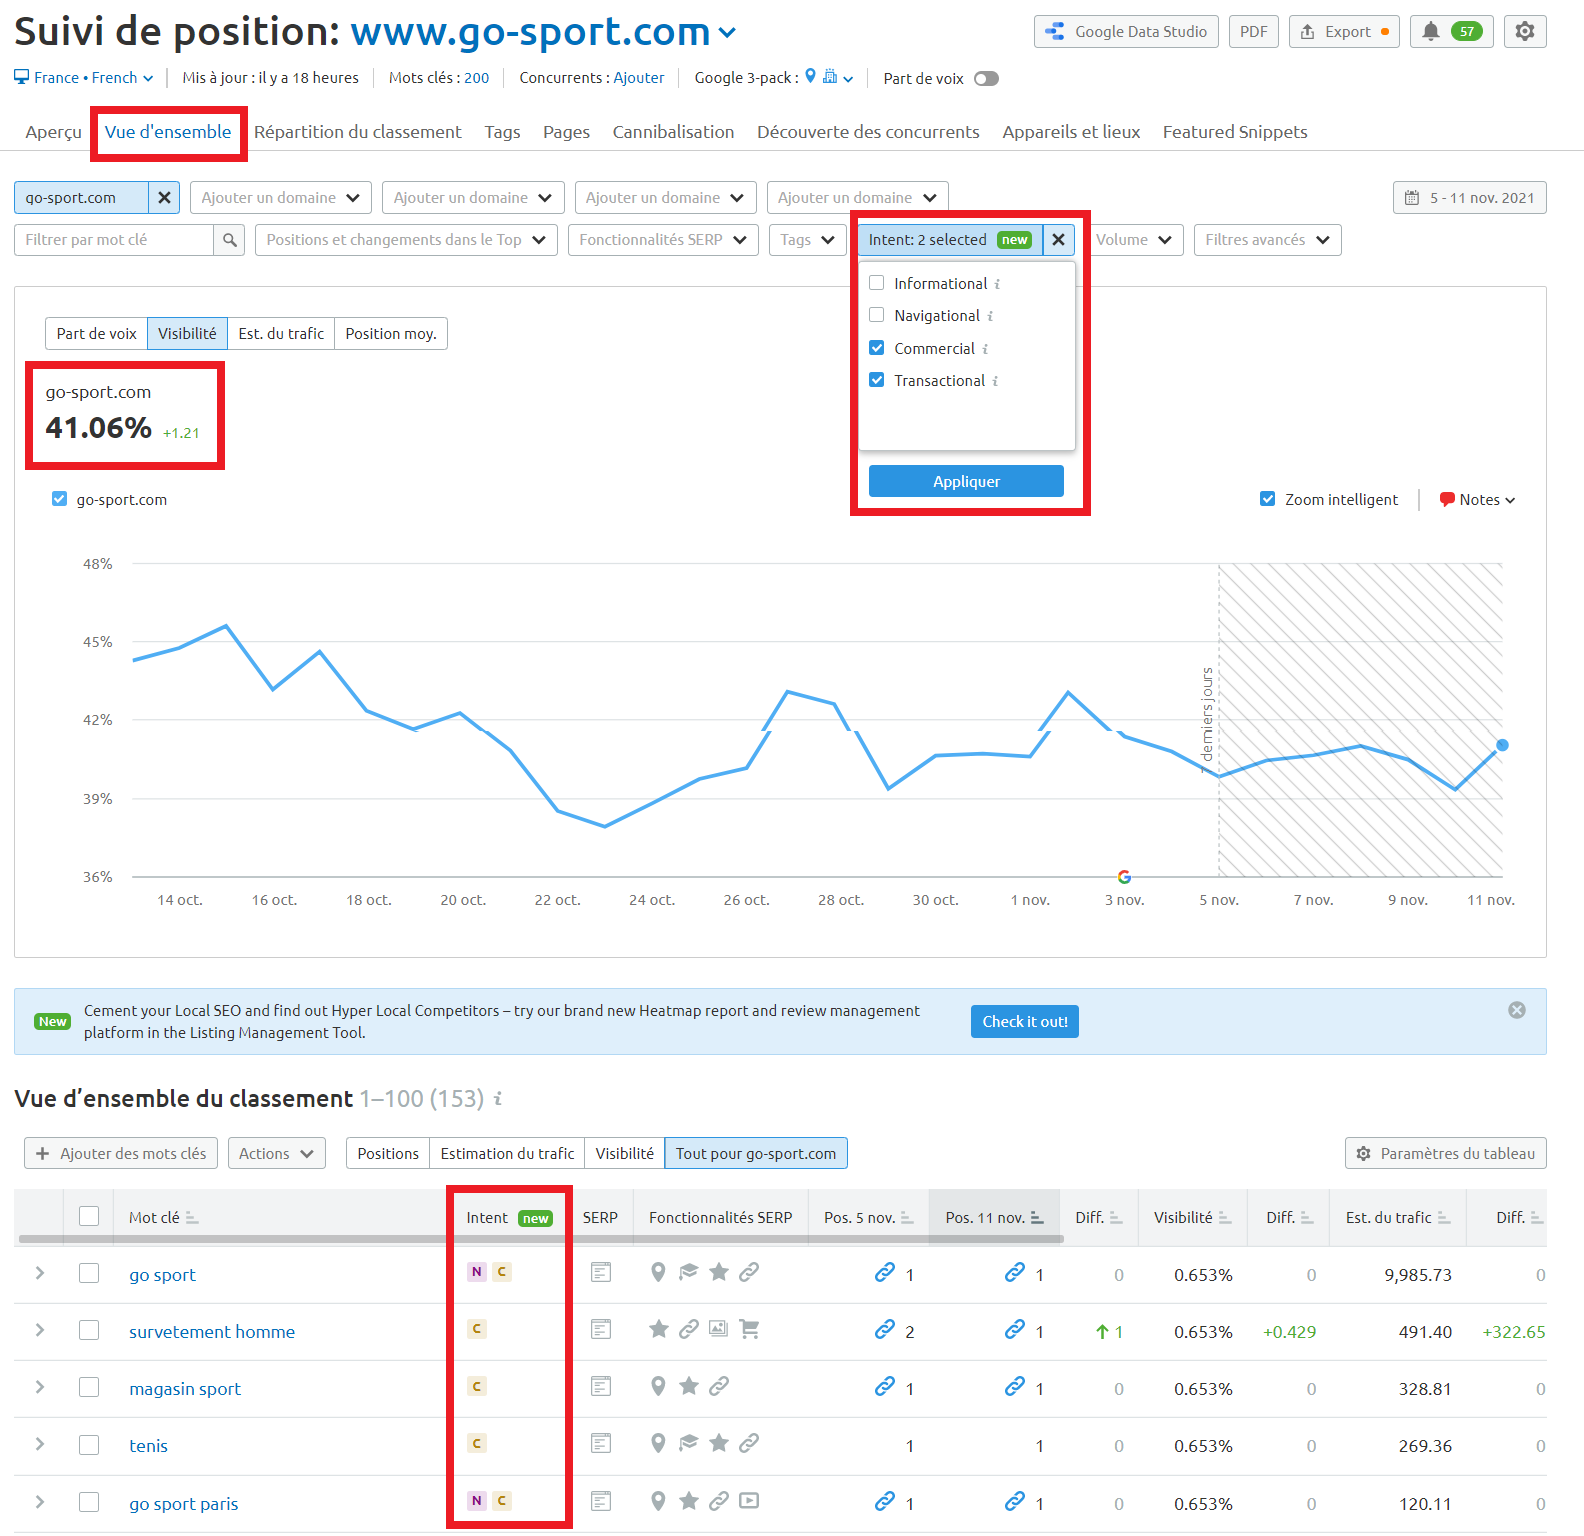This screenshot has width=1584, height=1536.
Task: Click the Google 3-pack location pin icon
Action: [811, 76]
